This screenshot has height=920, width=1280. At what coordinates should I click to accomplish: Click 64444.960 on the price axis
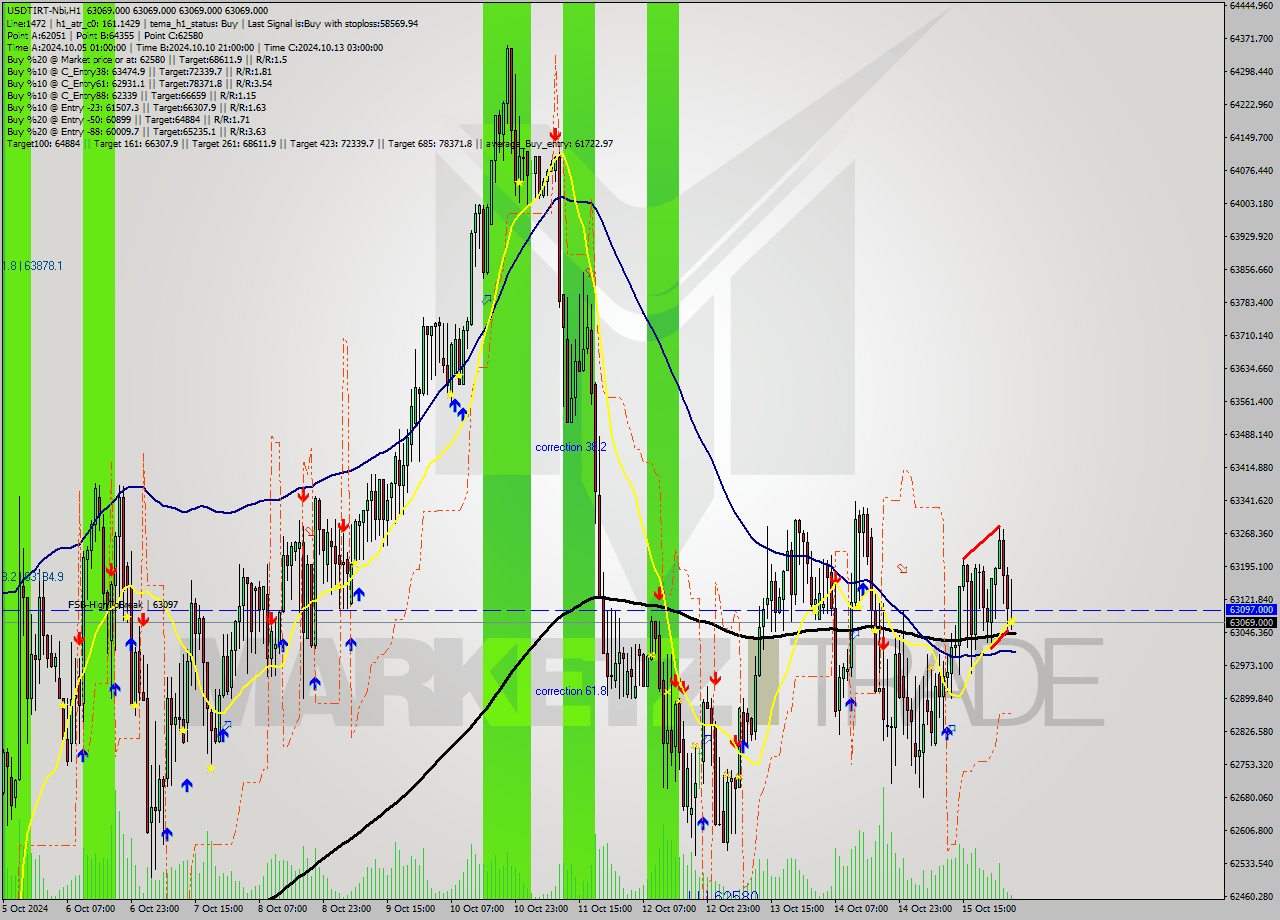click(x=1252, y=5)
